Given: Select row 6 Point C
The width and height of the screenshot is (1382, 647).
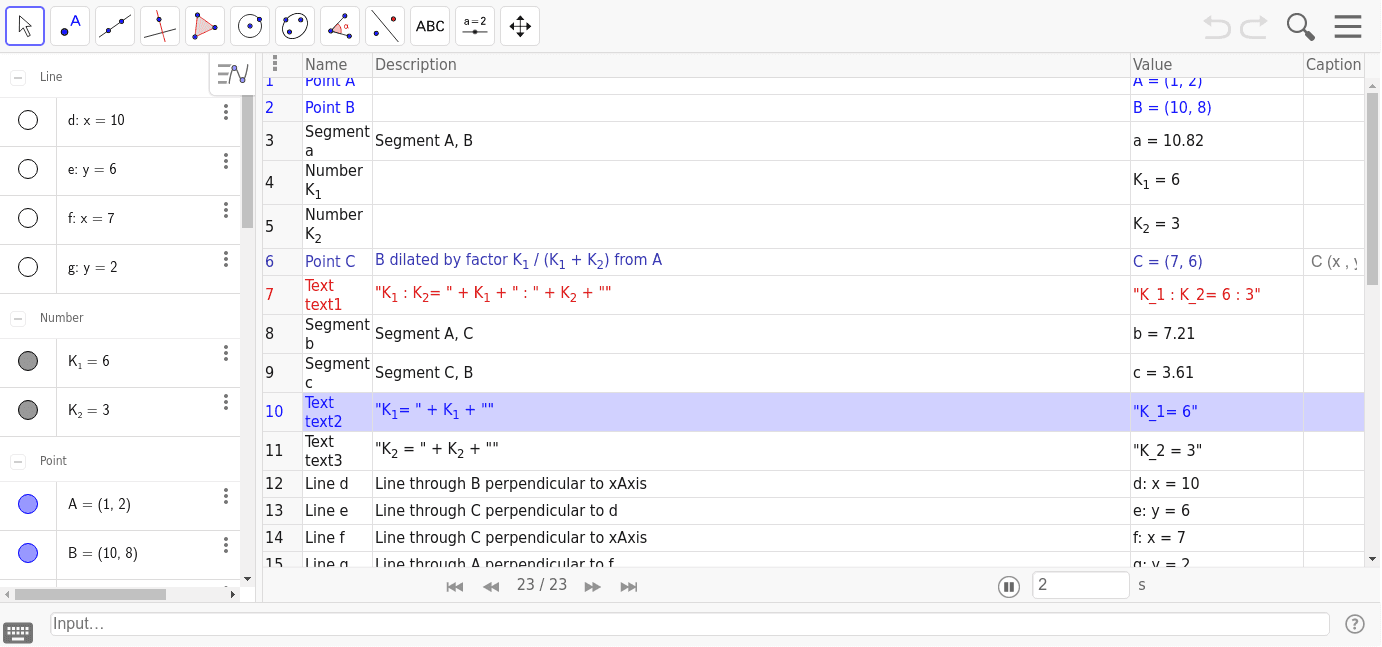Looking at the screenshot, I should tap(813, 262).
